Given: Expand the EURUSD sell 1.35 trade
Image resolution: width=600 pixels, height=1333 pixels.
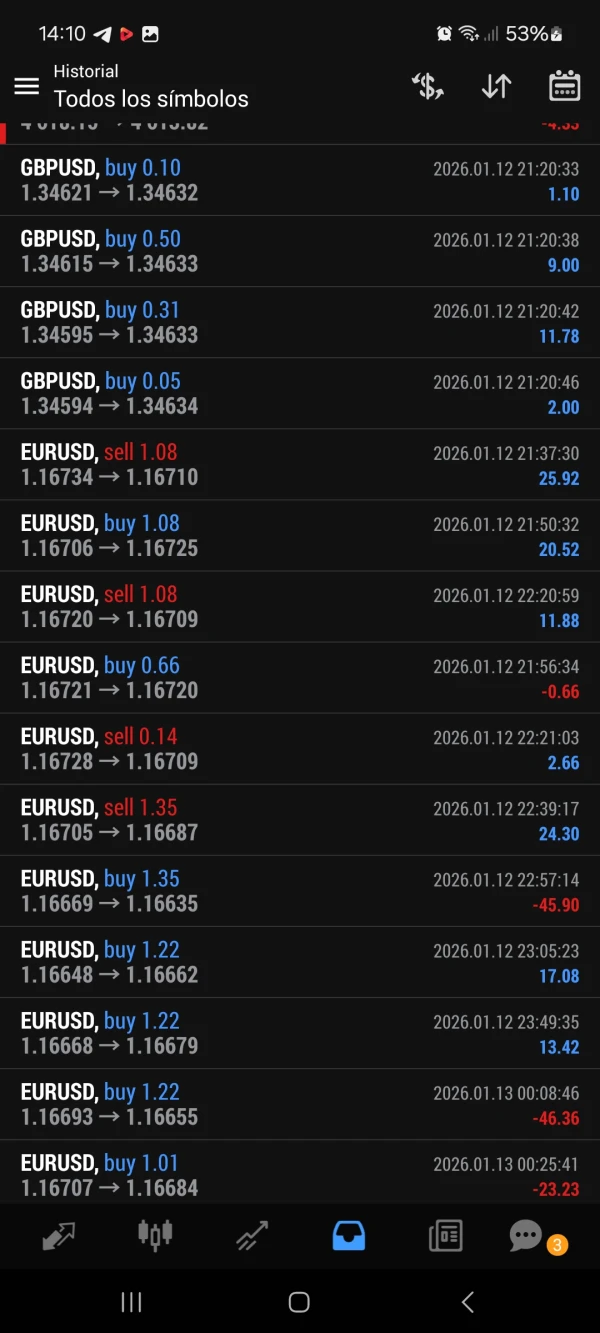Looking at the screenshot, I should pyautogui.click(x=300, y=820).
